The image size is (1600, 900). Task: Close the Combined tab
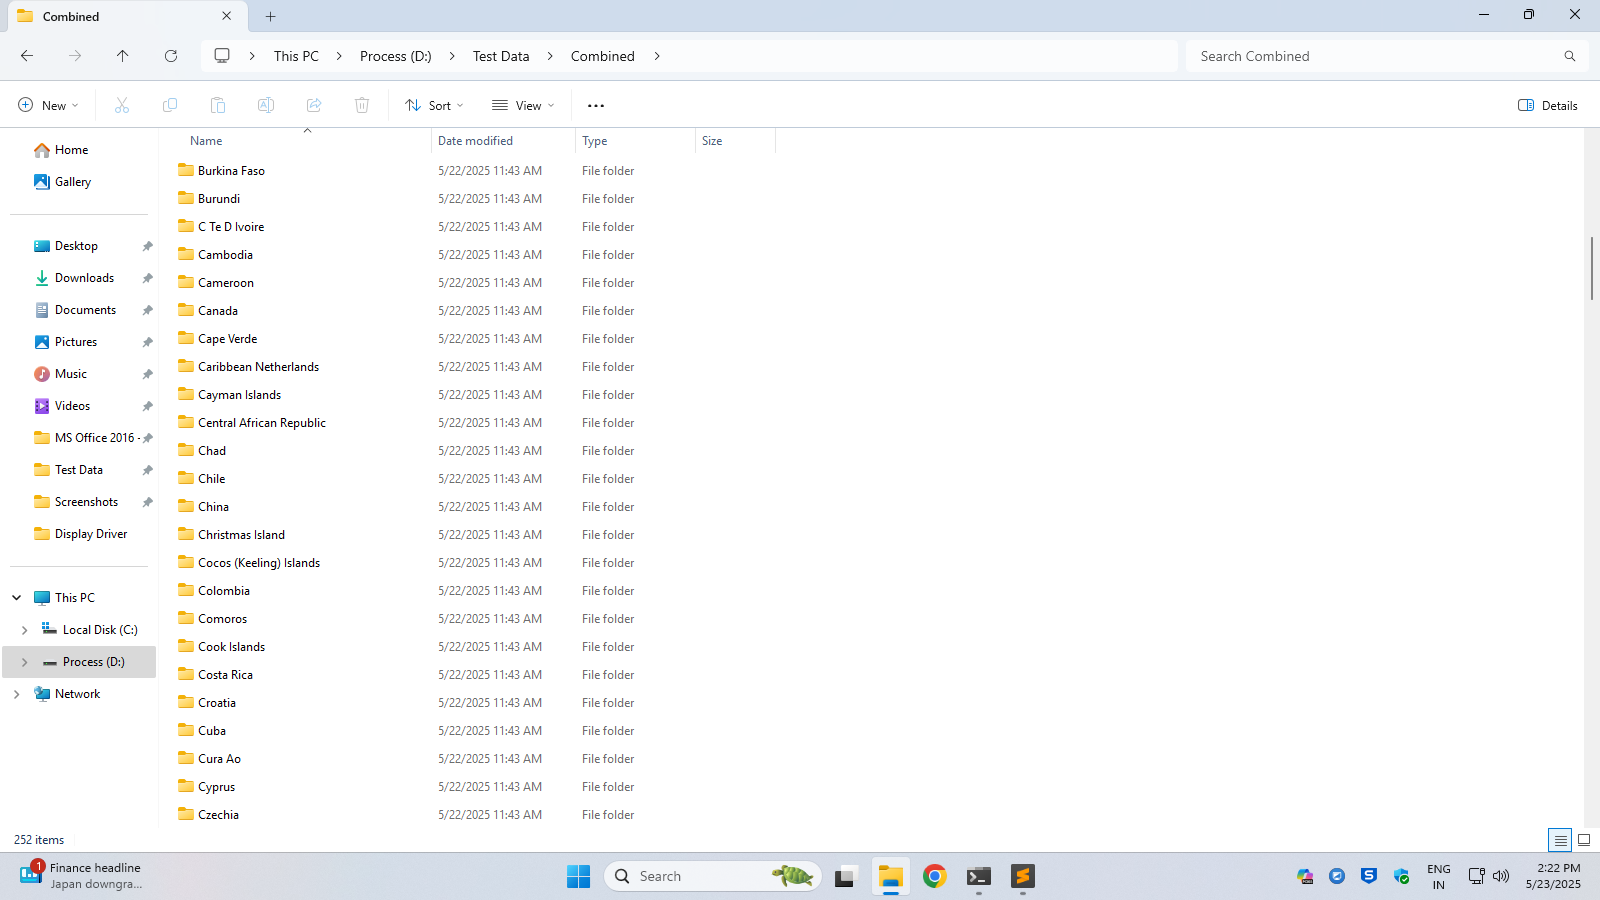(227, 16)
